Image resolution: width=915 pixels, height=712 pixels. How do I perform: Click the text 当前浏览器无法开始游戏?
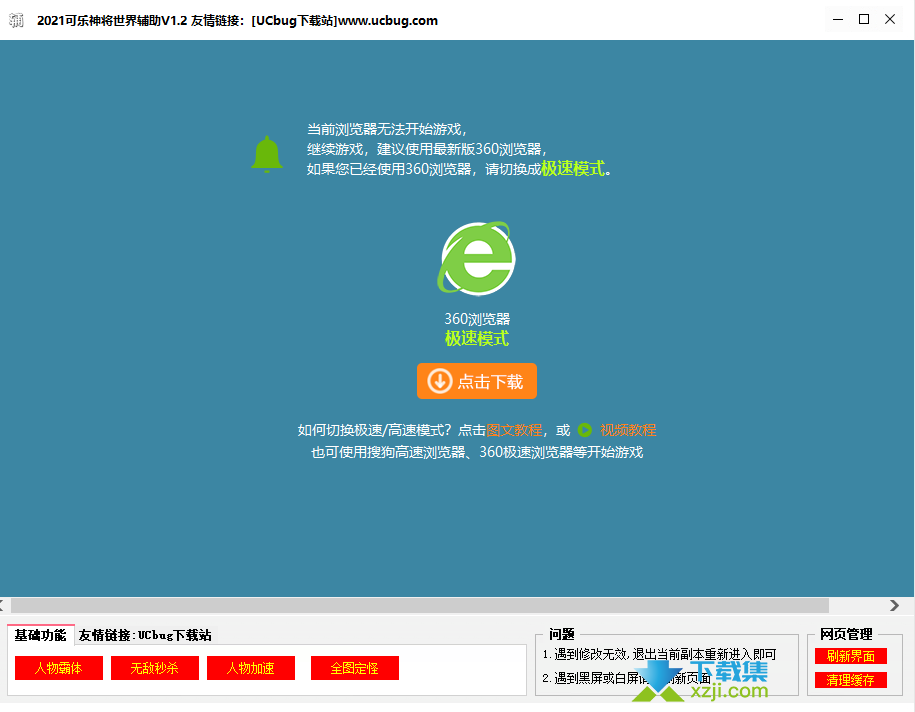tap(387, 129)
